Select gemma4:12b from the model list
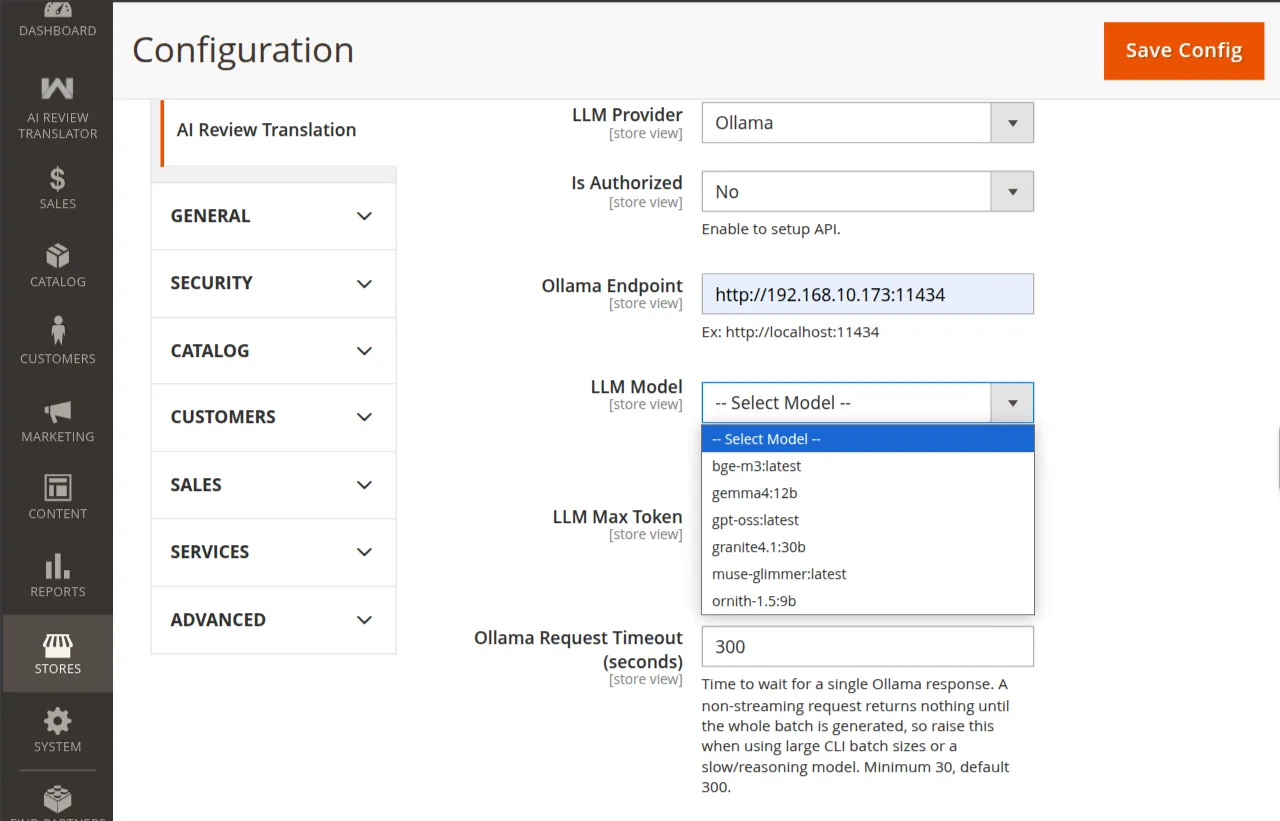 [867, 493]
